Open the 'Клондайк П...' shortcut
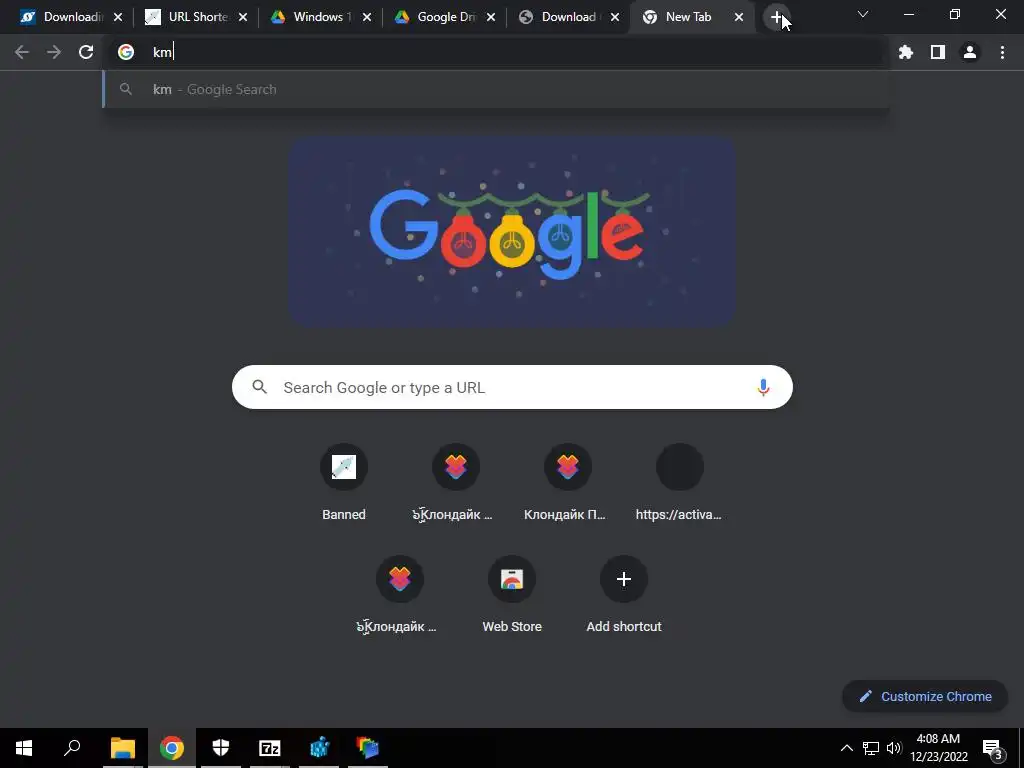This screenshot has height=768, width=1024. pyautogui.click(x=567, y=482)
